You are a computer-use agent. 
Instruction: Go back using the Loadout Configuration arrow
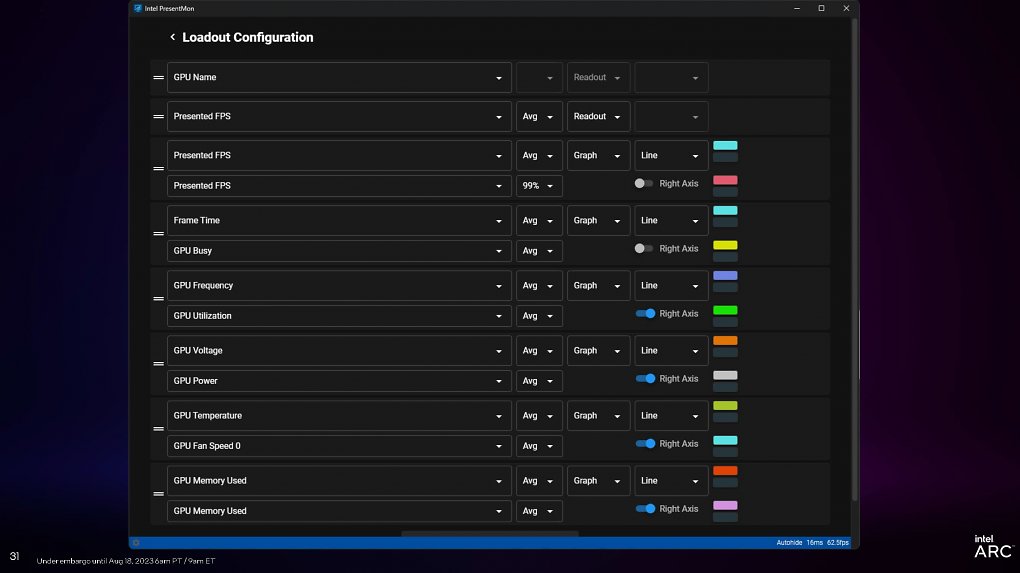click(x=172, y=37)
